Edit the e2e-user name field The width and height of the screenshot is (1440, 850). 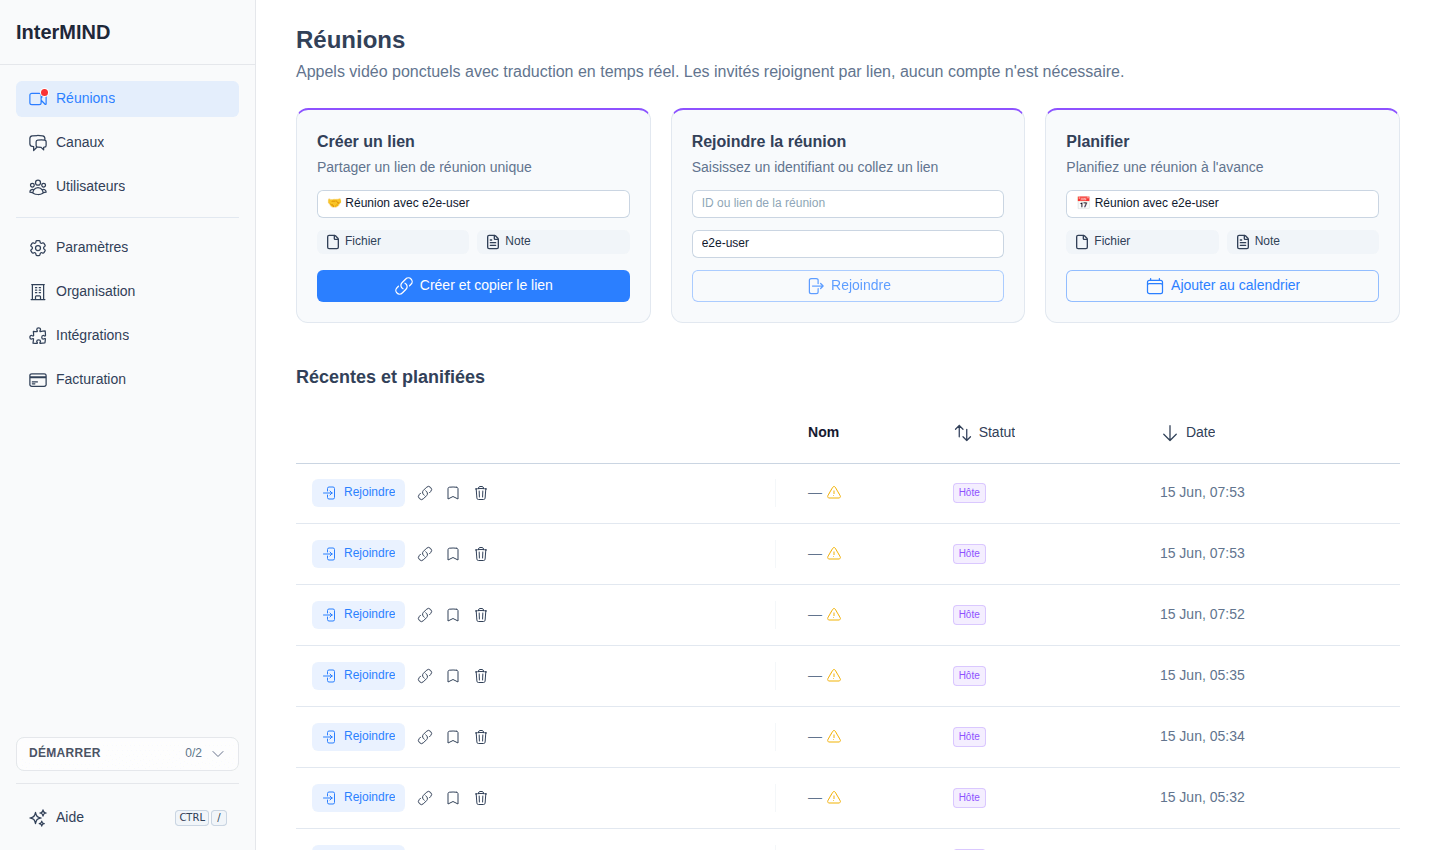coord(848,244)
